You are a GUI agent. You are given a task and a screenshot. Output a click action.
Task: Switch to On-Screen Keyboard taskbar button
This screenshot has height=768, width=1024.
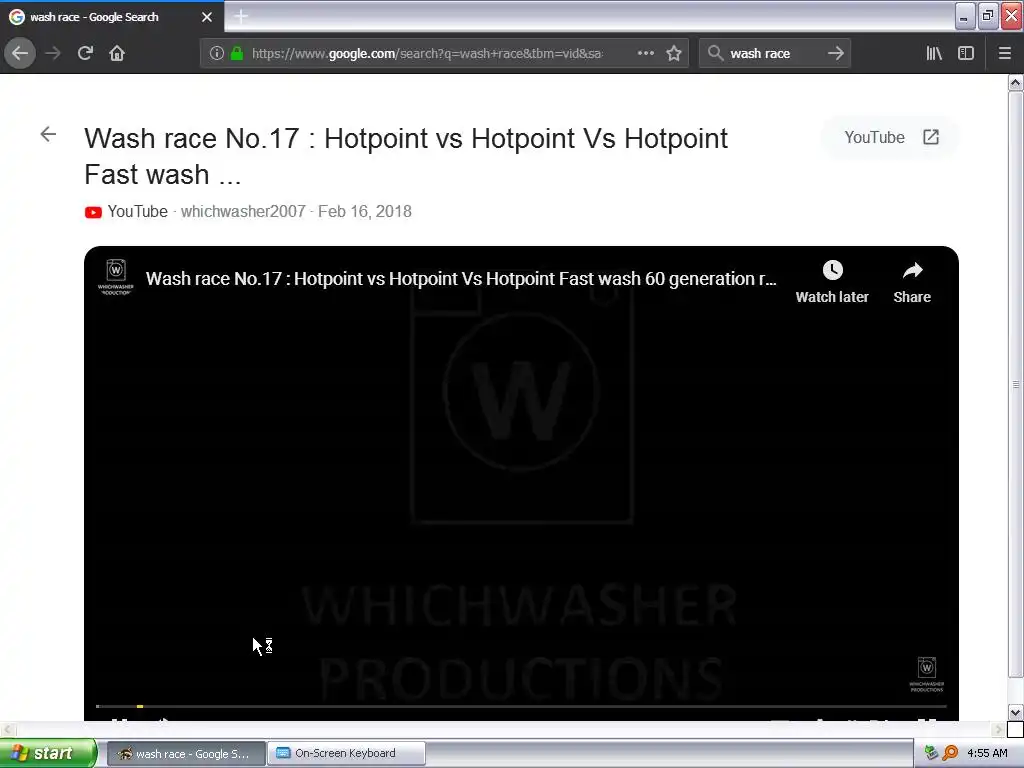point(347,754)
